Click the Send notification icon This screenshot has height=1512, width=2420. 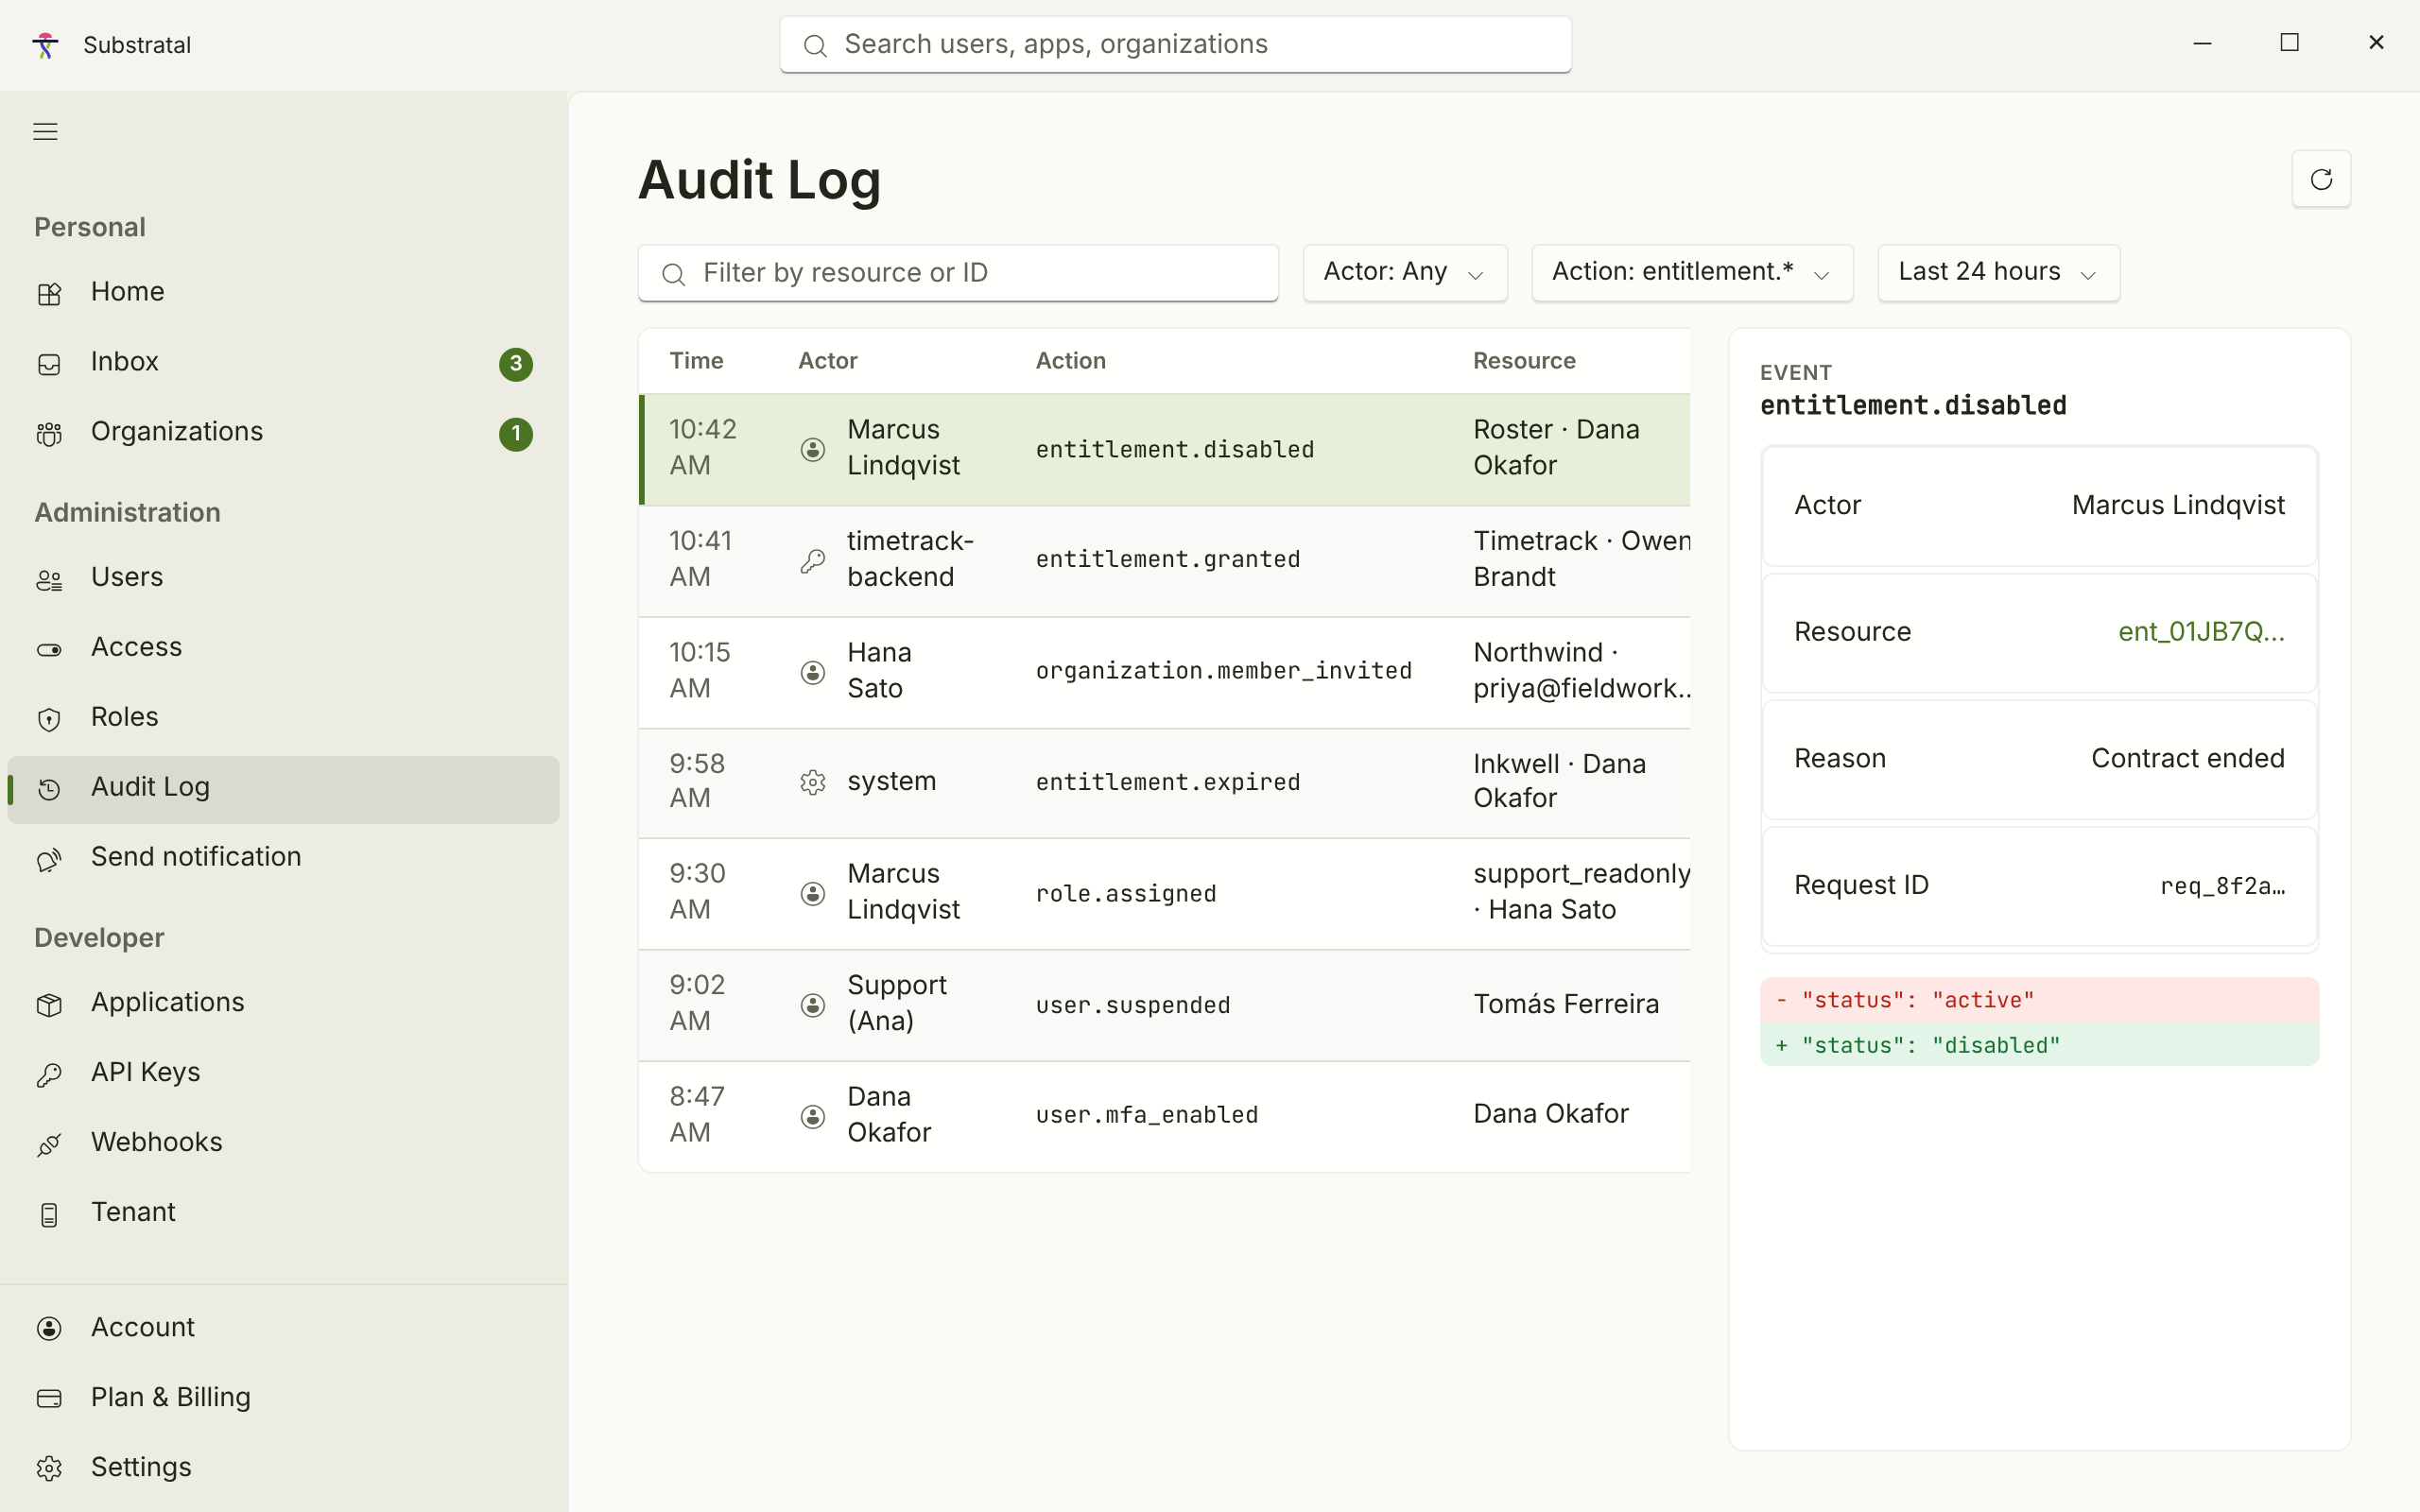click(49, 859)
